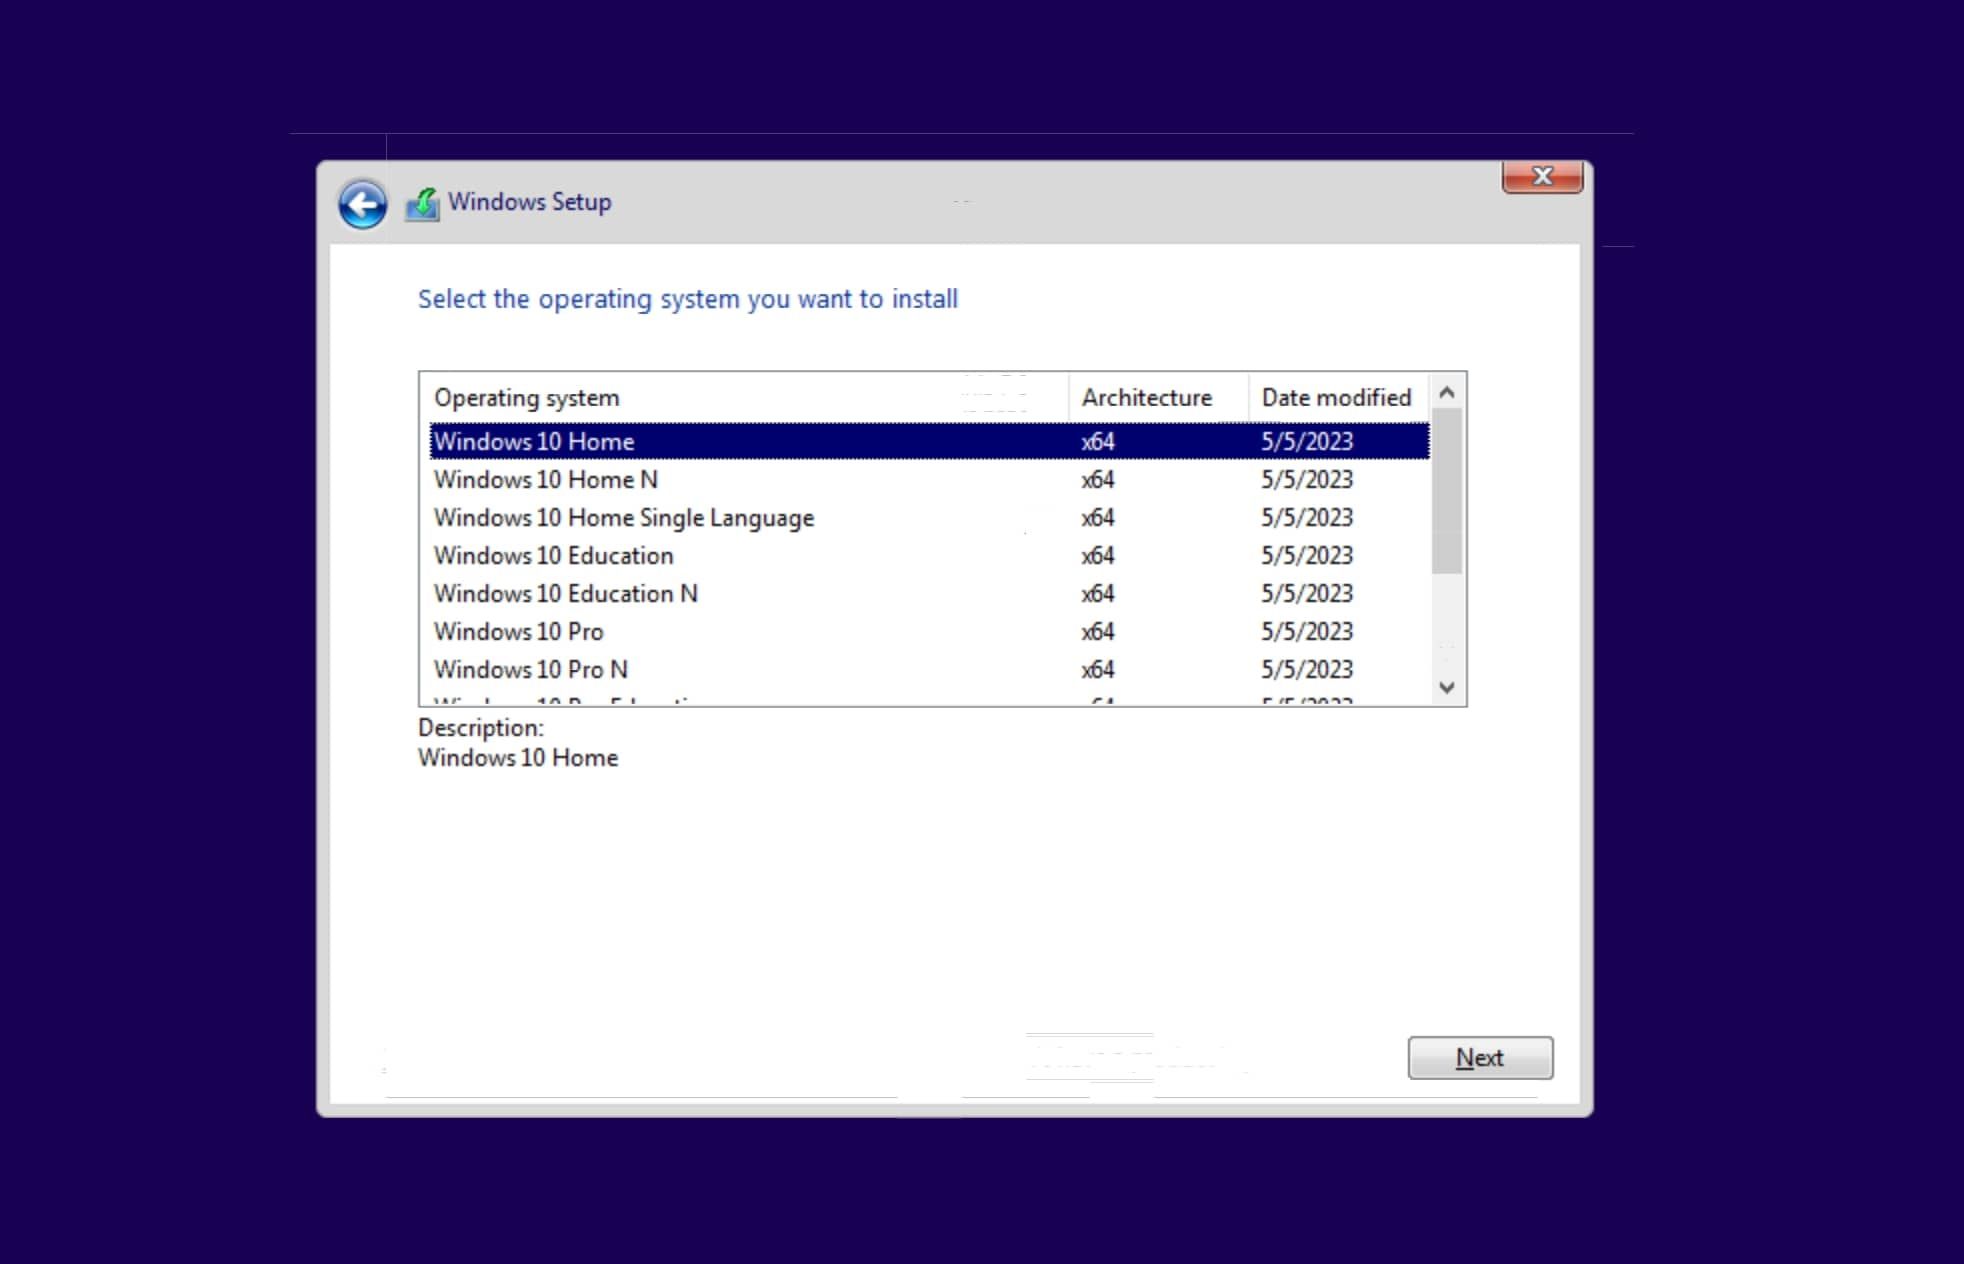Screen dimensions: 1964x1264
Task: Select Windows 10 Home entry
Action: tap(928, 441)
